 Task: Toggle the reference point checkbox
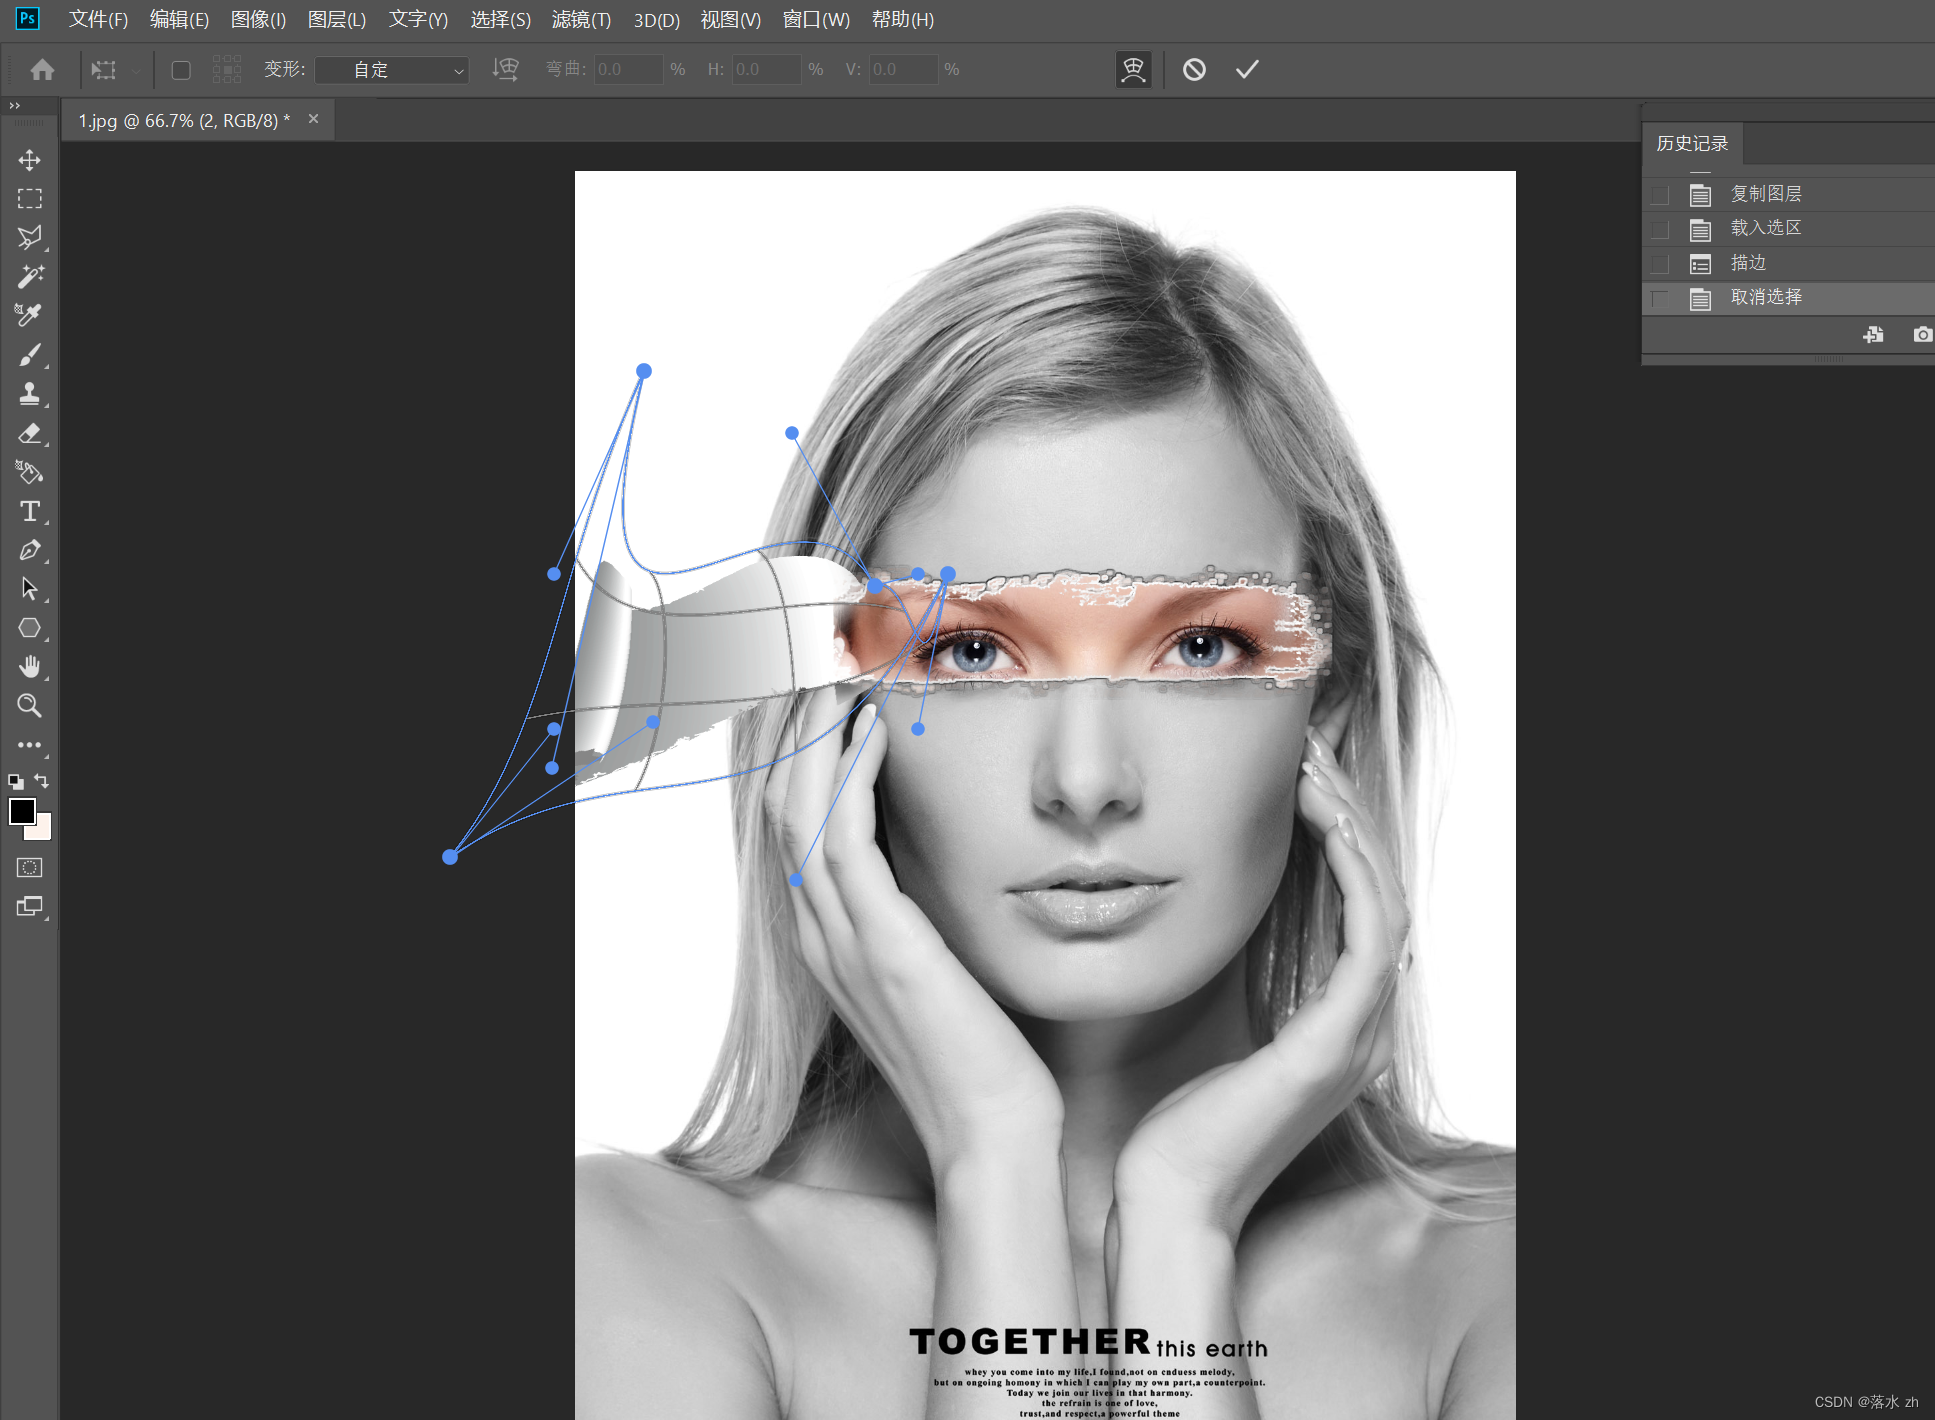pyautogui.click(x=181, y=70)
